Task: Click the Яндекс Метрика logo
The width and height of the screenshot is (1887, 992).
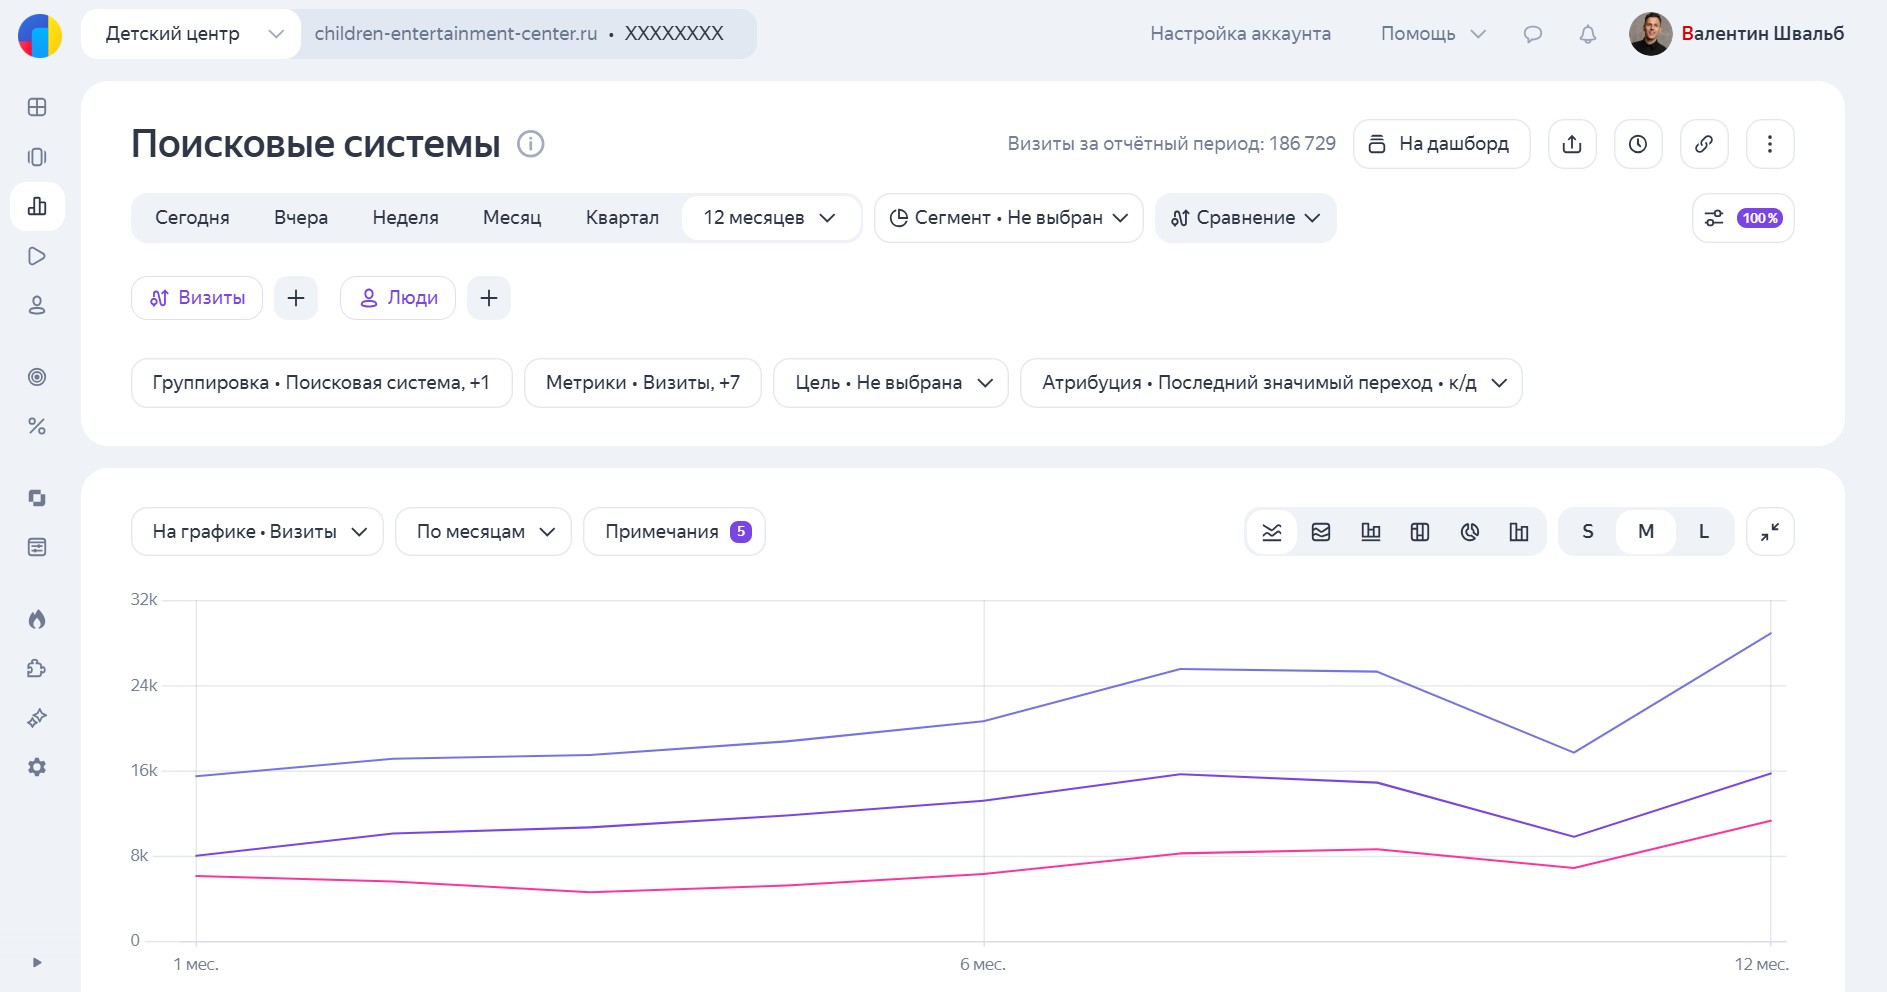Action: [x=40, y=35]
